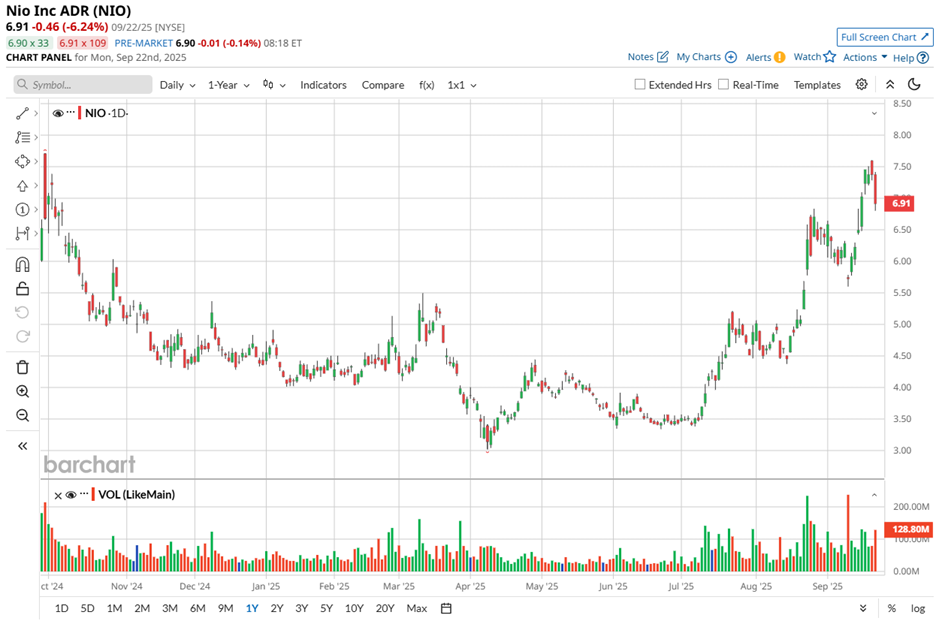Hide the VOL indicator with eye icon
This screenshot has width=936, height=627.
pyautogui.click(x=71, y=494)
